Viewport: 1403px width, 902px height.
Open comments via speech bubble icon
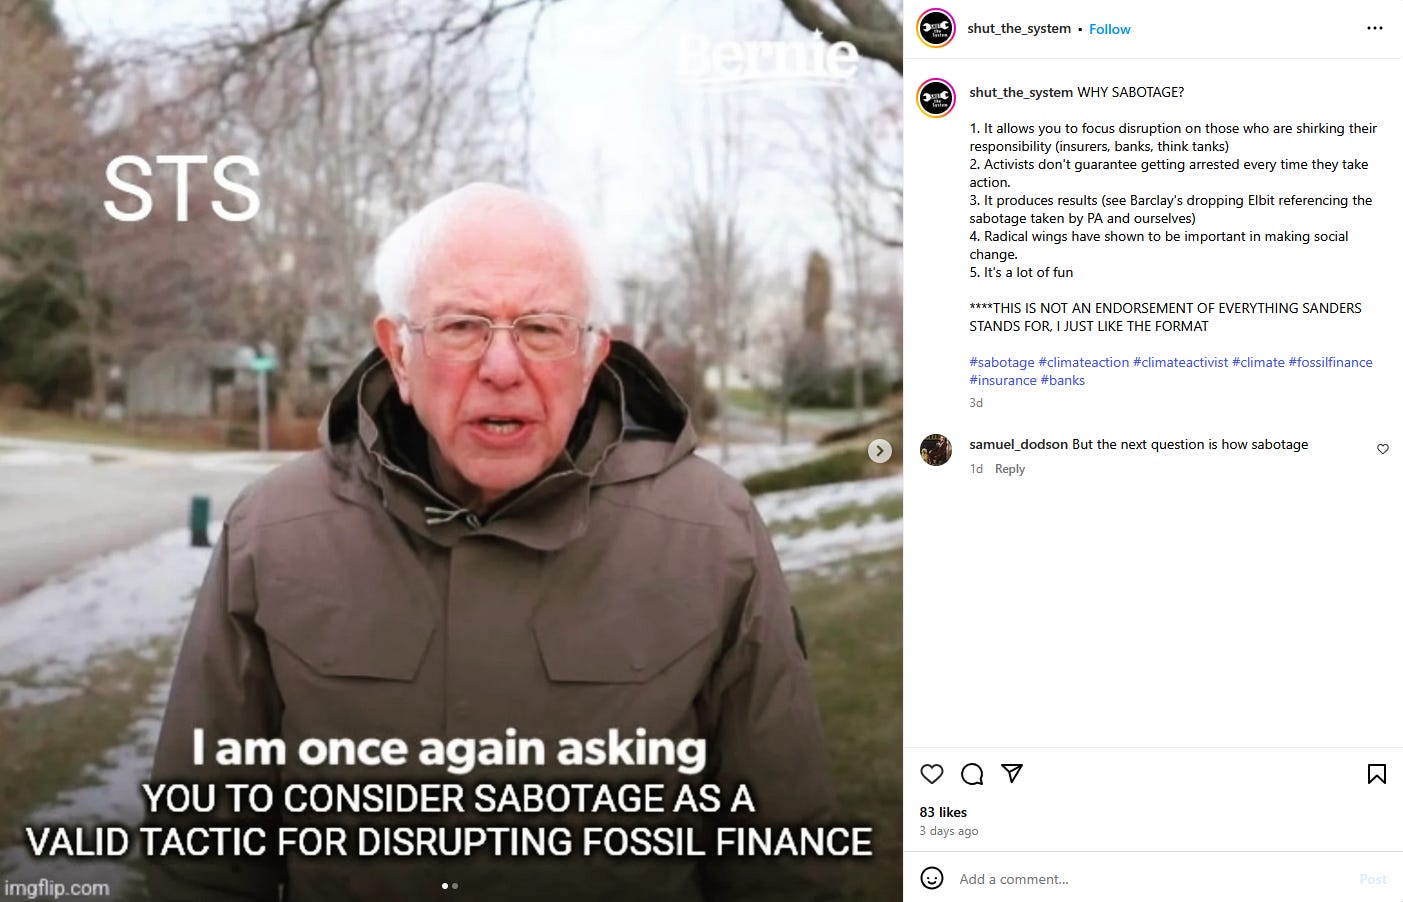972,774
